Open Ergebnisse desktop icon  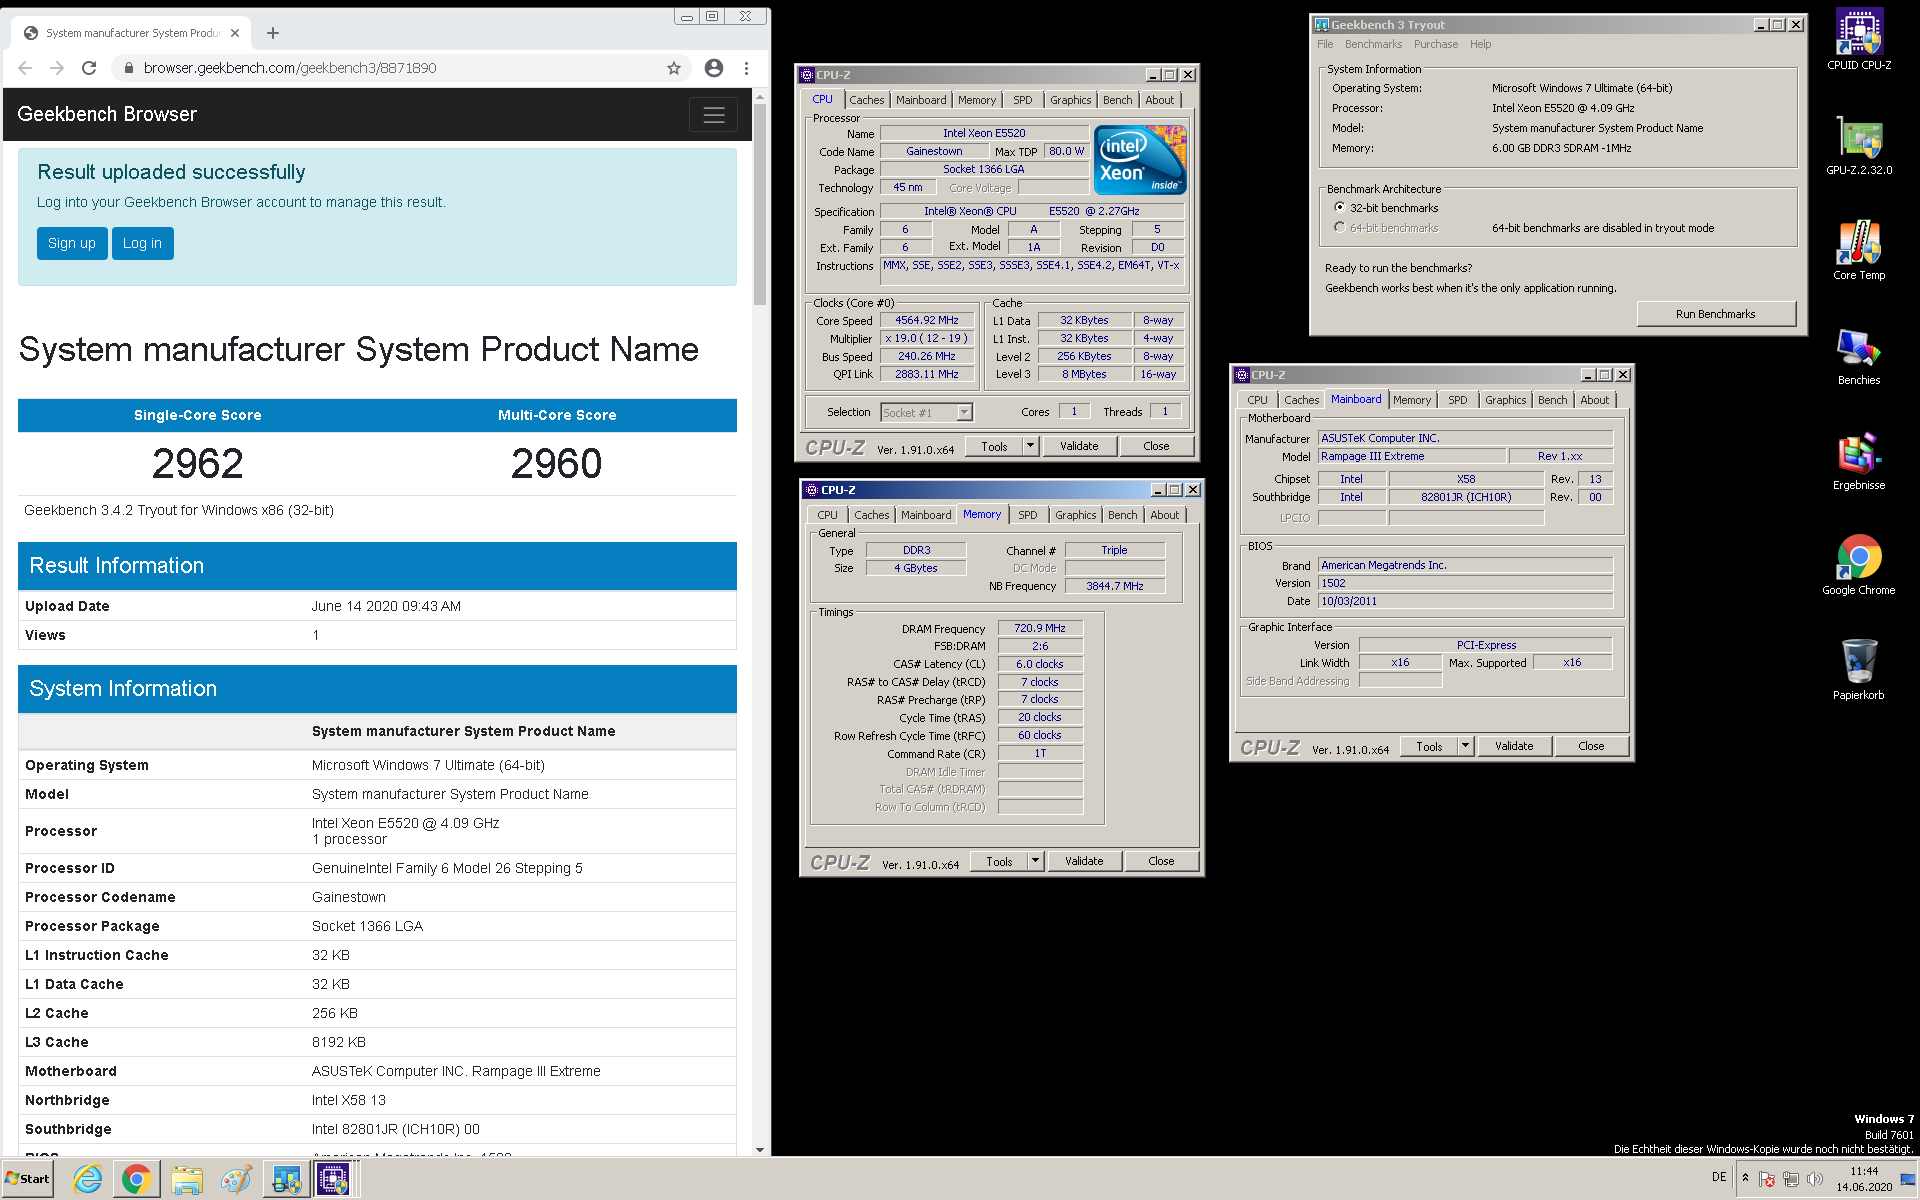click(1859, 461)
